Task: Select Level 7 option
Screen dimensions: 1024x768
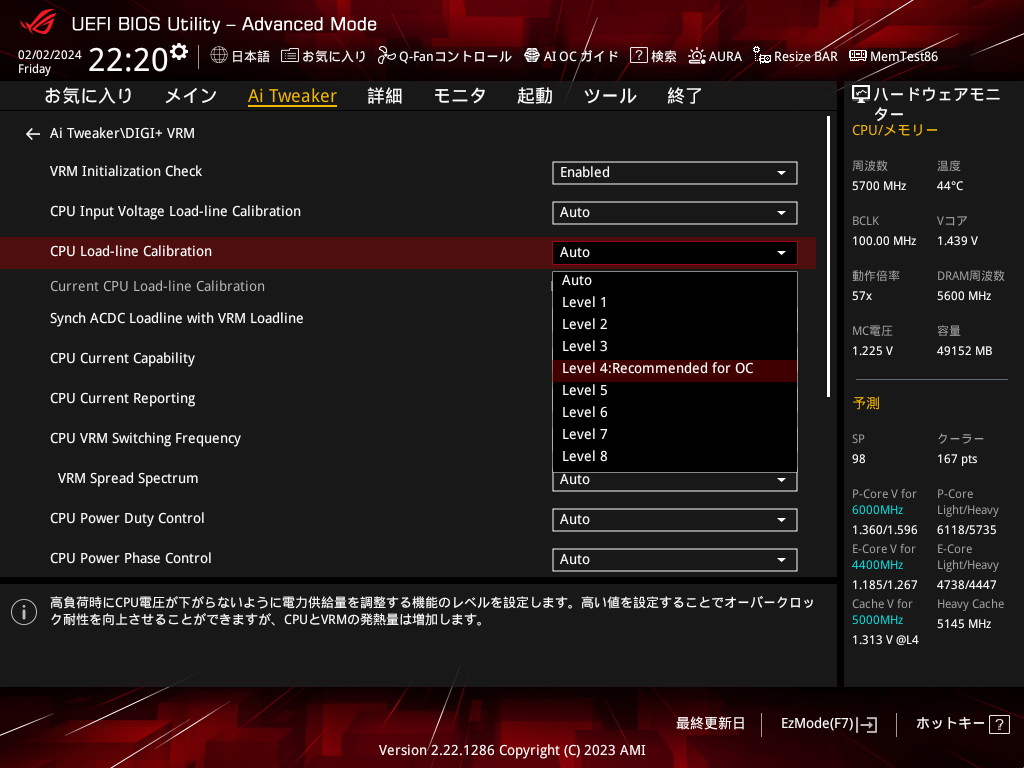Action: (675, 434)
